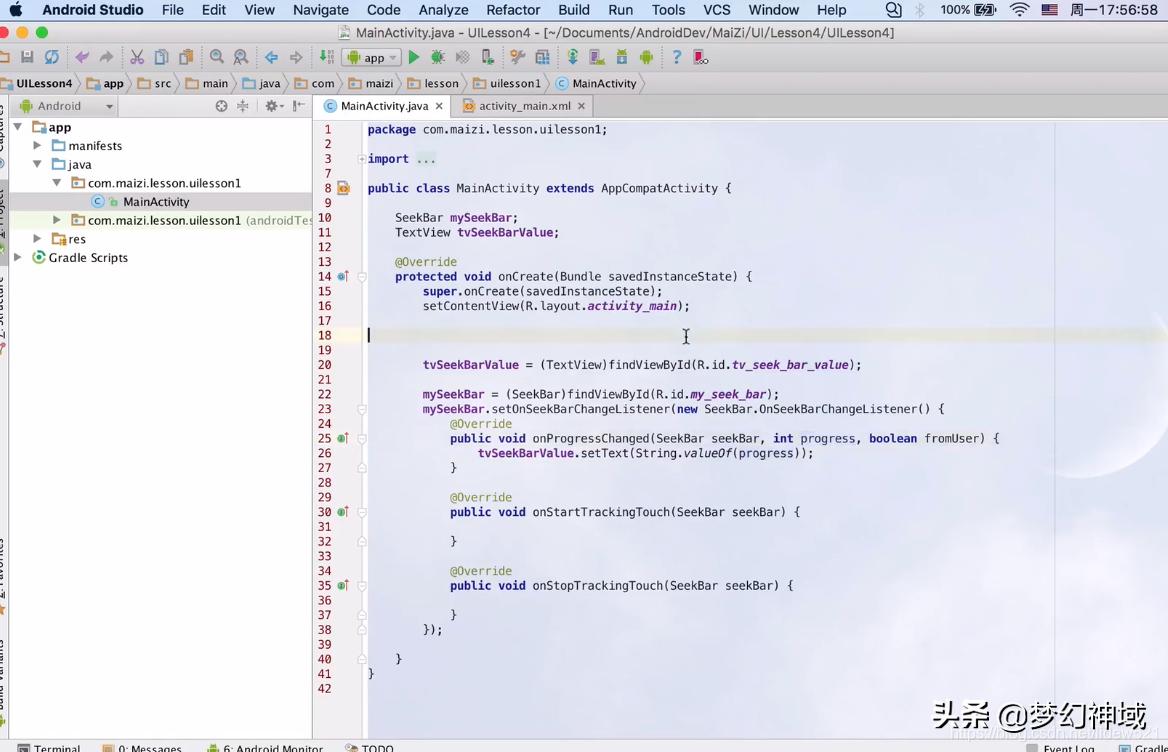Expand the manifests folder in project tree
Screen dimensions: 1168x752
click(38, 146)
